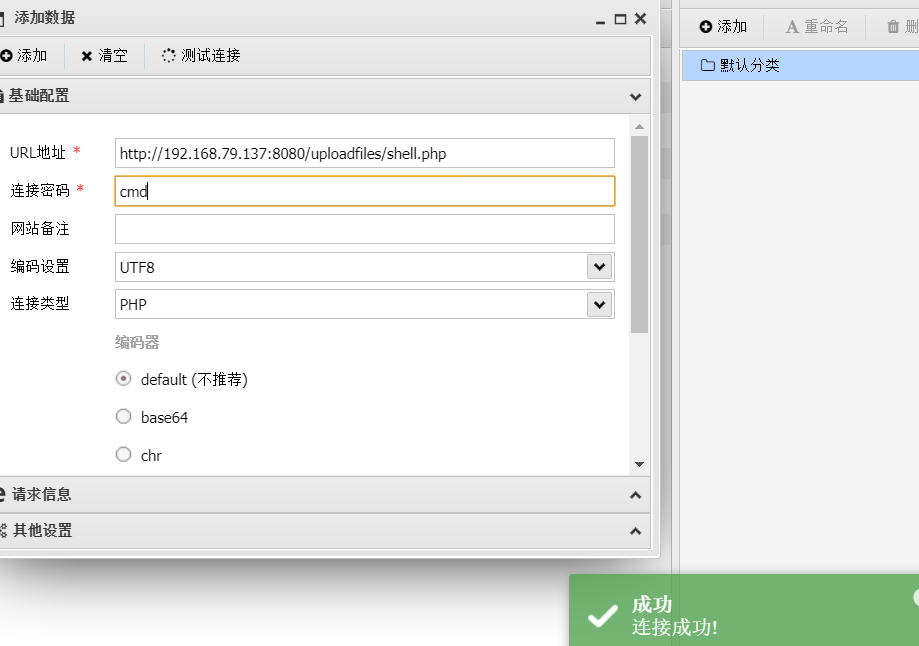Click the 其他设置 gear icon
This screenshot has height=646, width=919.
2,531
